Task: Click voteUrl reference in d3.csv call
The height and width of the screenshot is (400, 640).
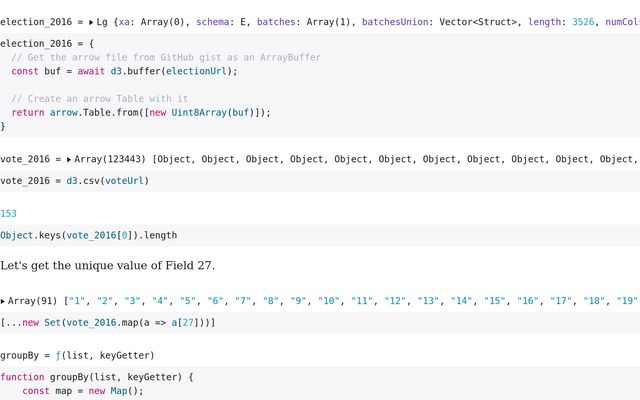Action: click(124, 181)
